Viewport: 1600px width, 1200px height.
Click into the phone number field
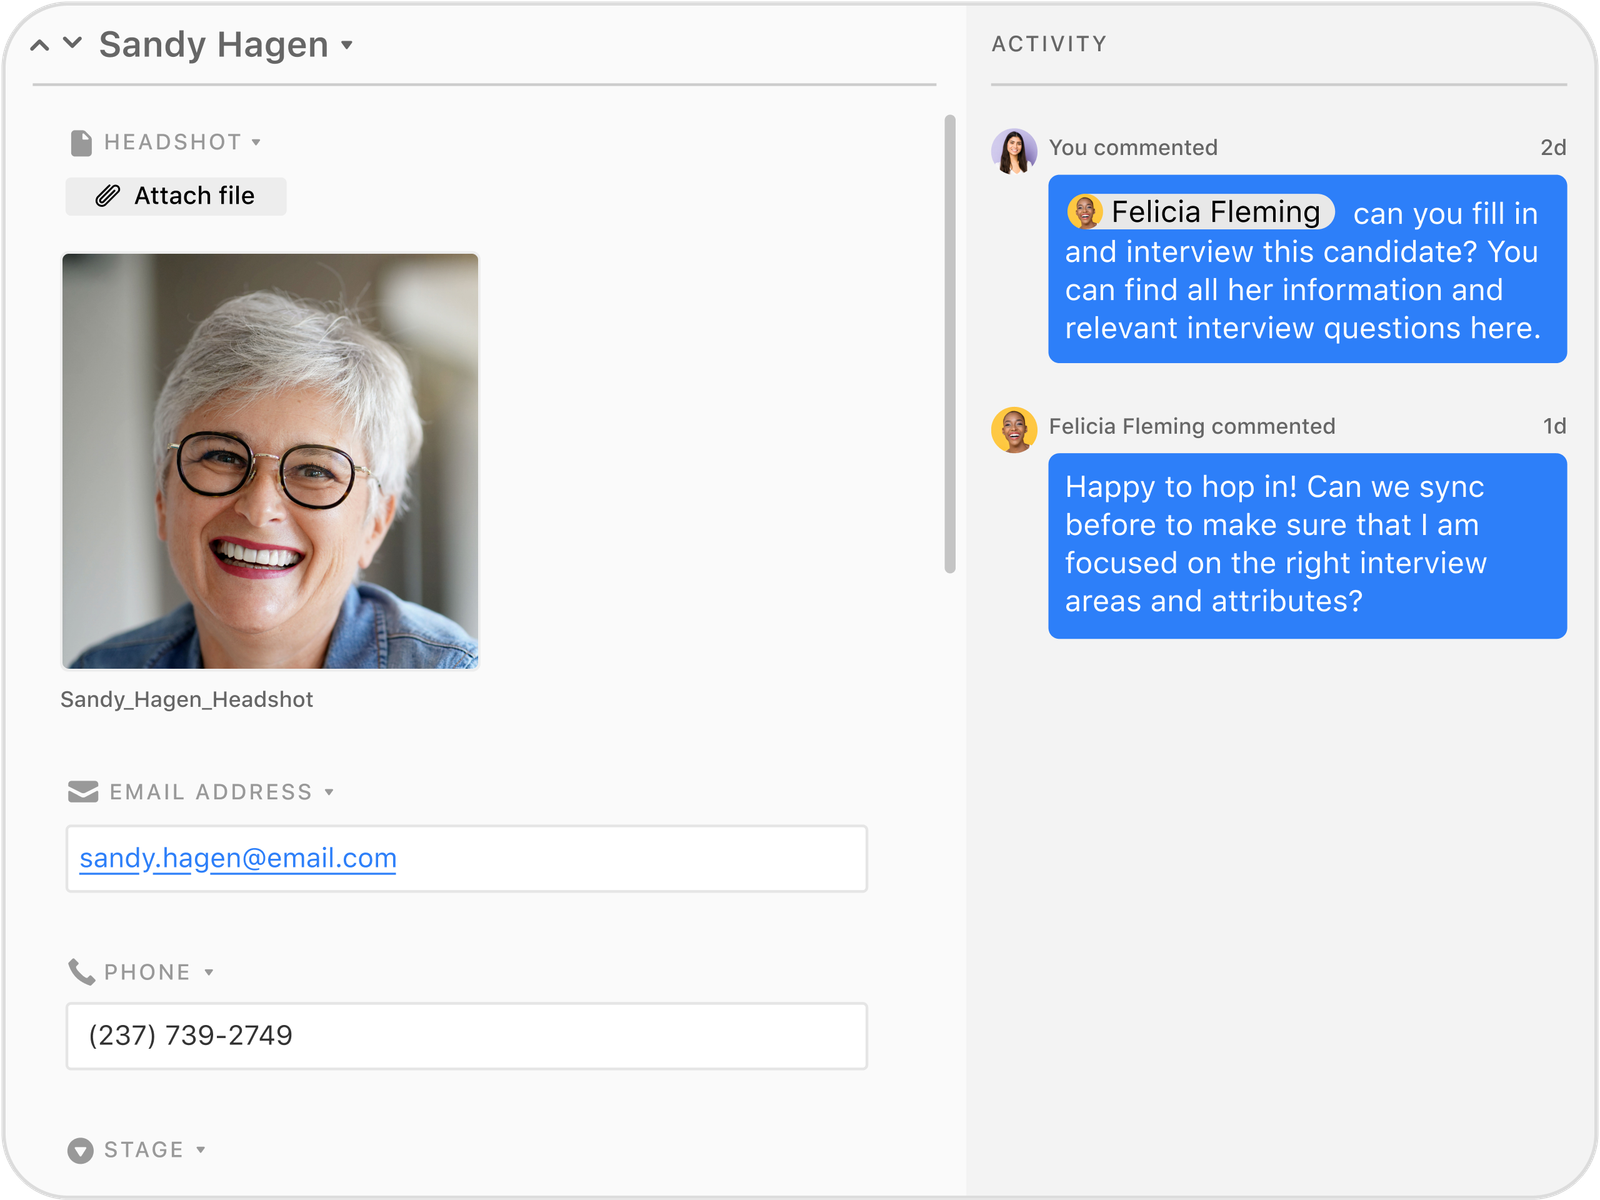coord(466,1036)
